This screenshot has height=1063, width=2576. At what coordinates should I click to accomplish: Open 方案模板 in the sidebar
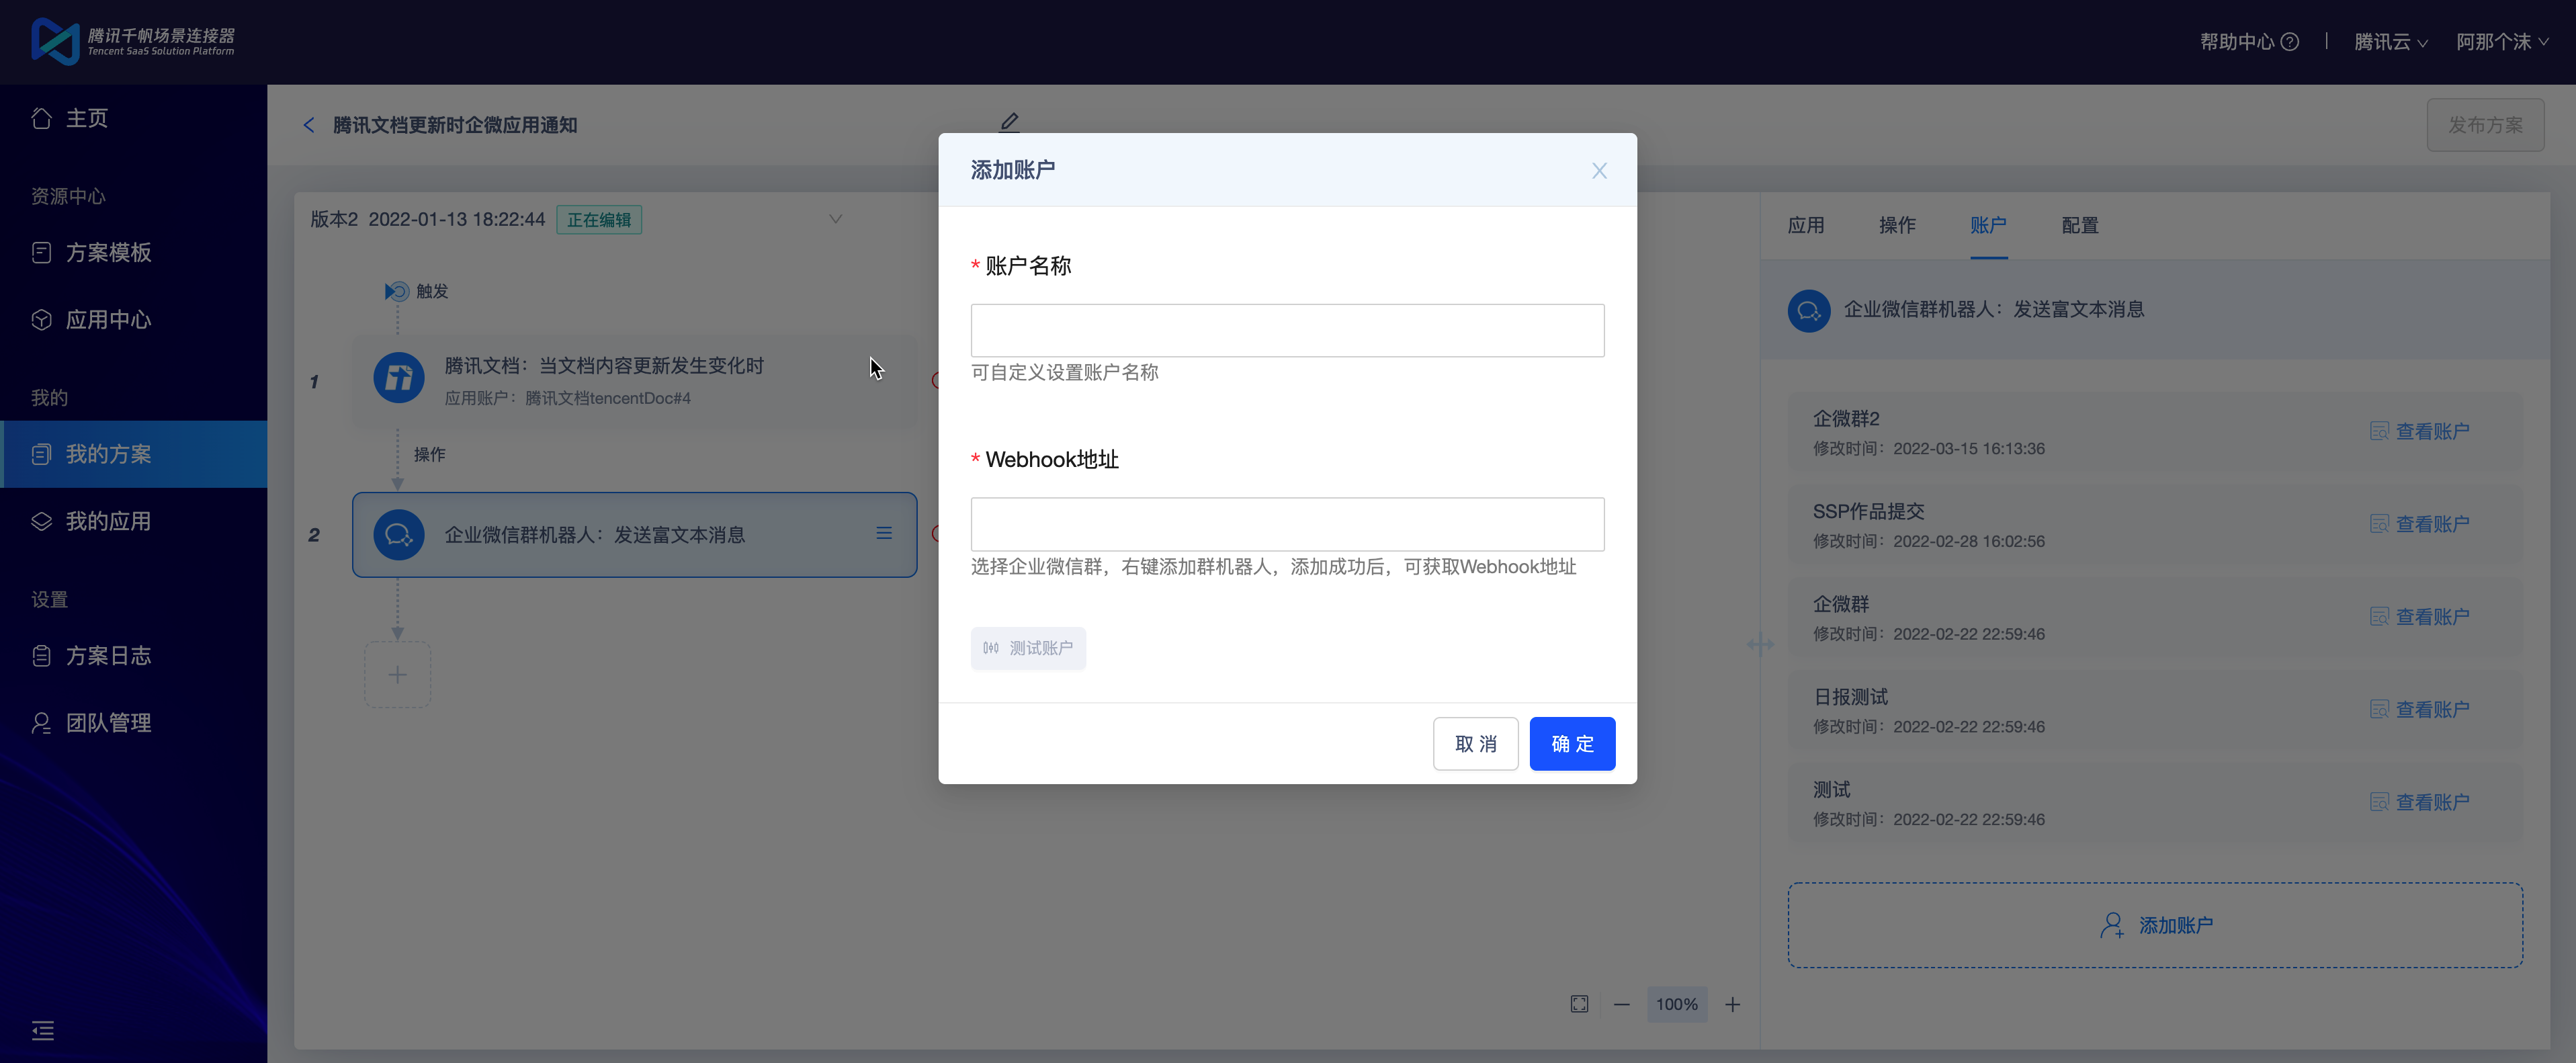[x=134, y=252]
